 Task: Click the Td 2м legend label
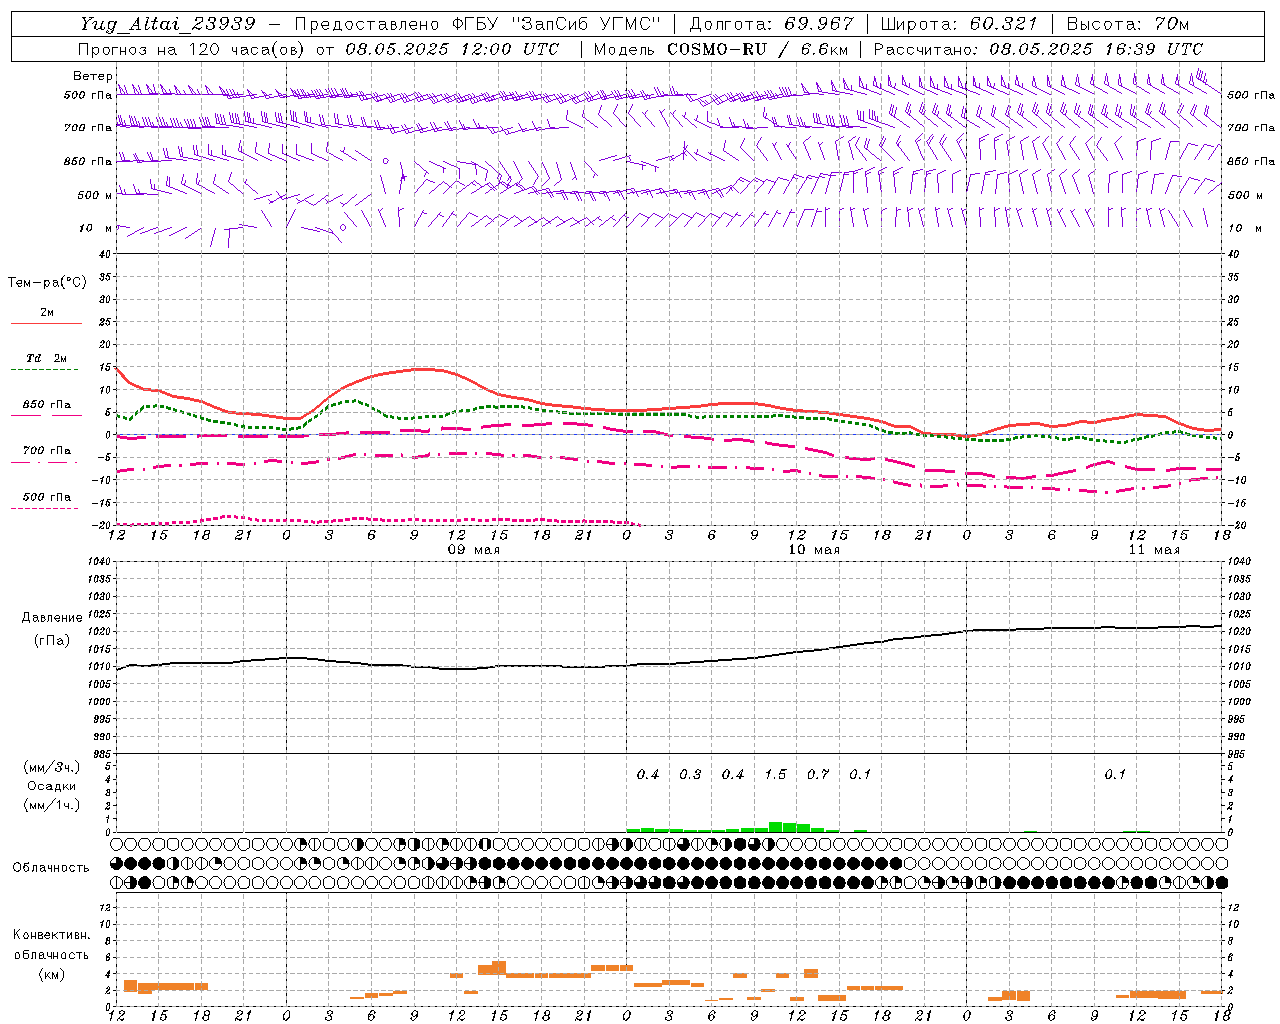[46, 358]
